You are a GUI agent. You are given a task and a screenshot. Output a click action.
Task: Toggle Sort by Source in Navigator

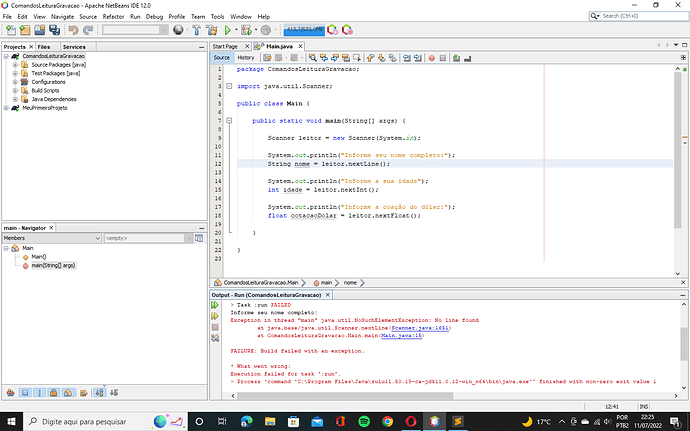(114, 393)
